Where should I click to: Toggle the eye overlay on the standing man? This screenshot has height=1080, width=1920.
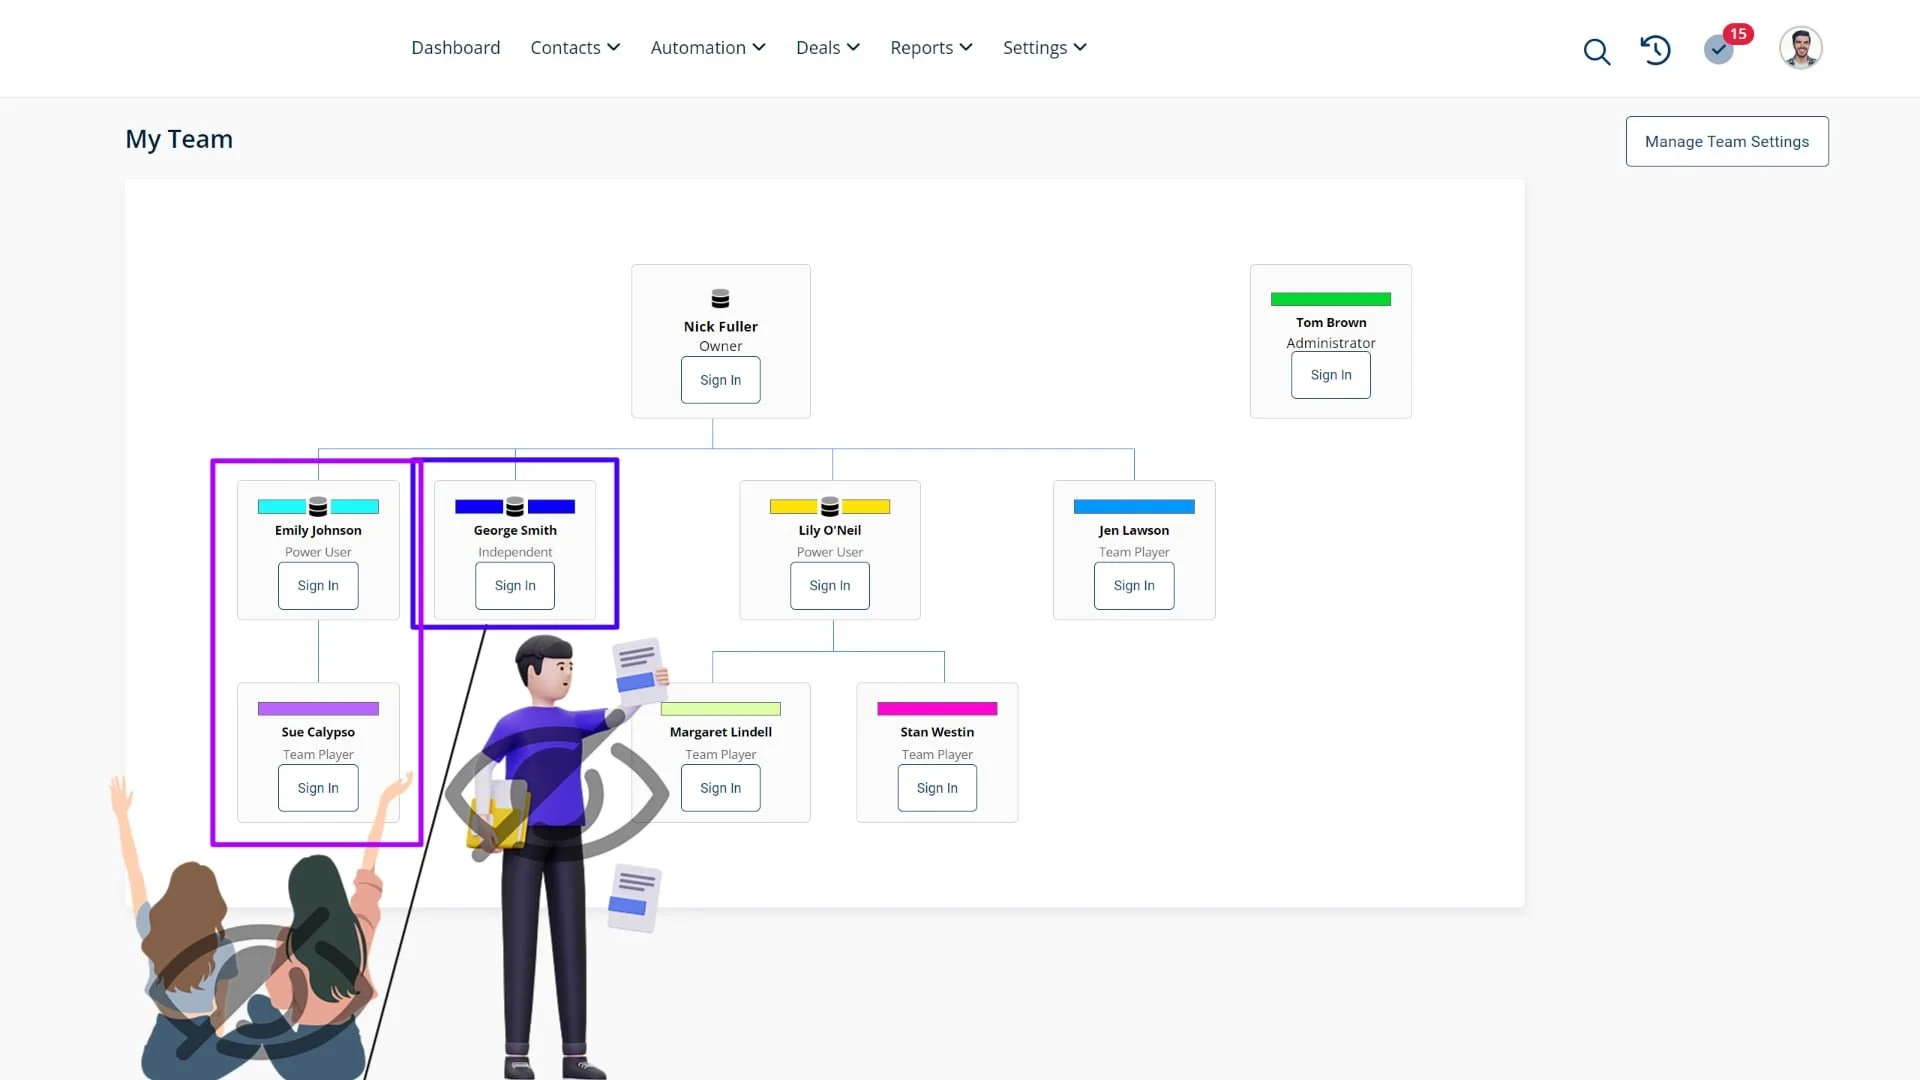point(557,795)
